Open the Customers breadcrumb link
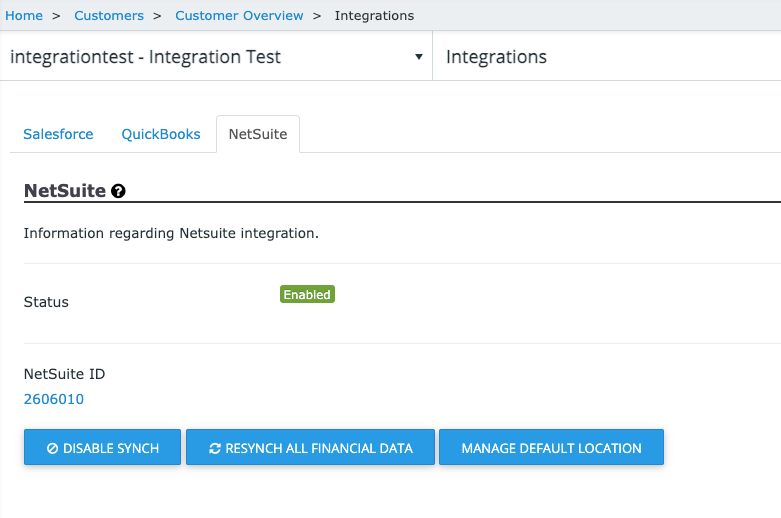This screenshot has height=518, width=781. (109, 15)
